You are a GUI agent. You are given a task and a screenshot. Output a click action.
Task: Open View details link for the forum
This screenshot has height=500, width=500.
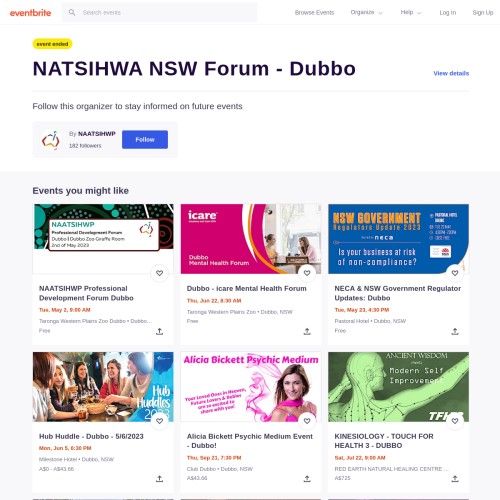coord(451,73)
